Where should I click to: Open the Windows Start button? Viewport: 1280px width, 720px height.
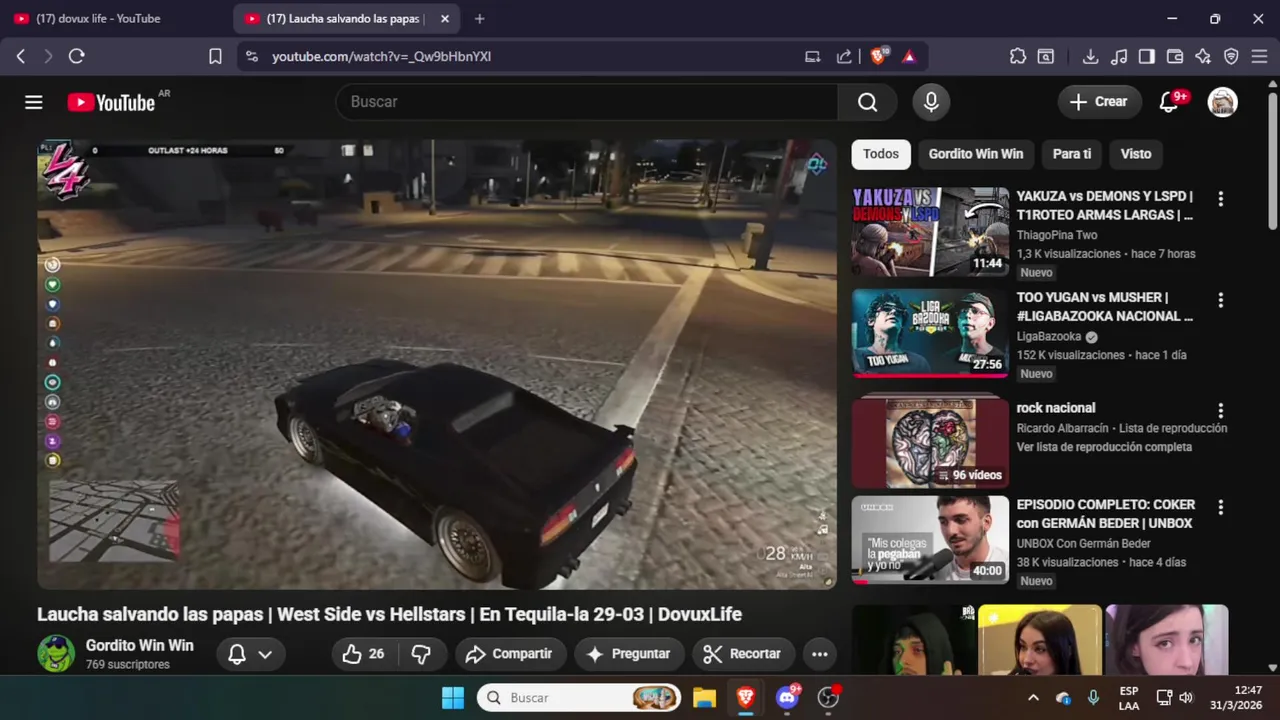pos(452,698)
